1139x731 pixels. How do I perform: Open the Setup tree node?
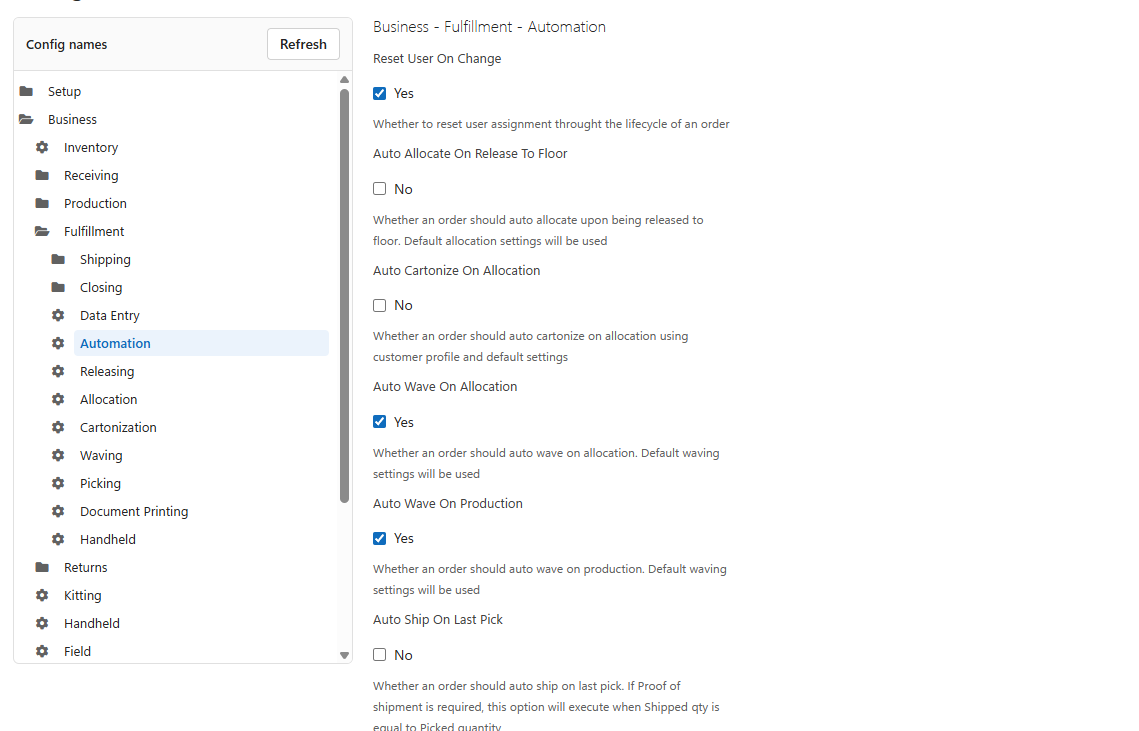tap(65, 92)
